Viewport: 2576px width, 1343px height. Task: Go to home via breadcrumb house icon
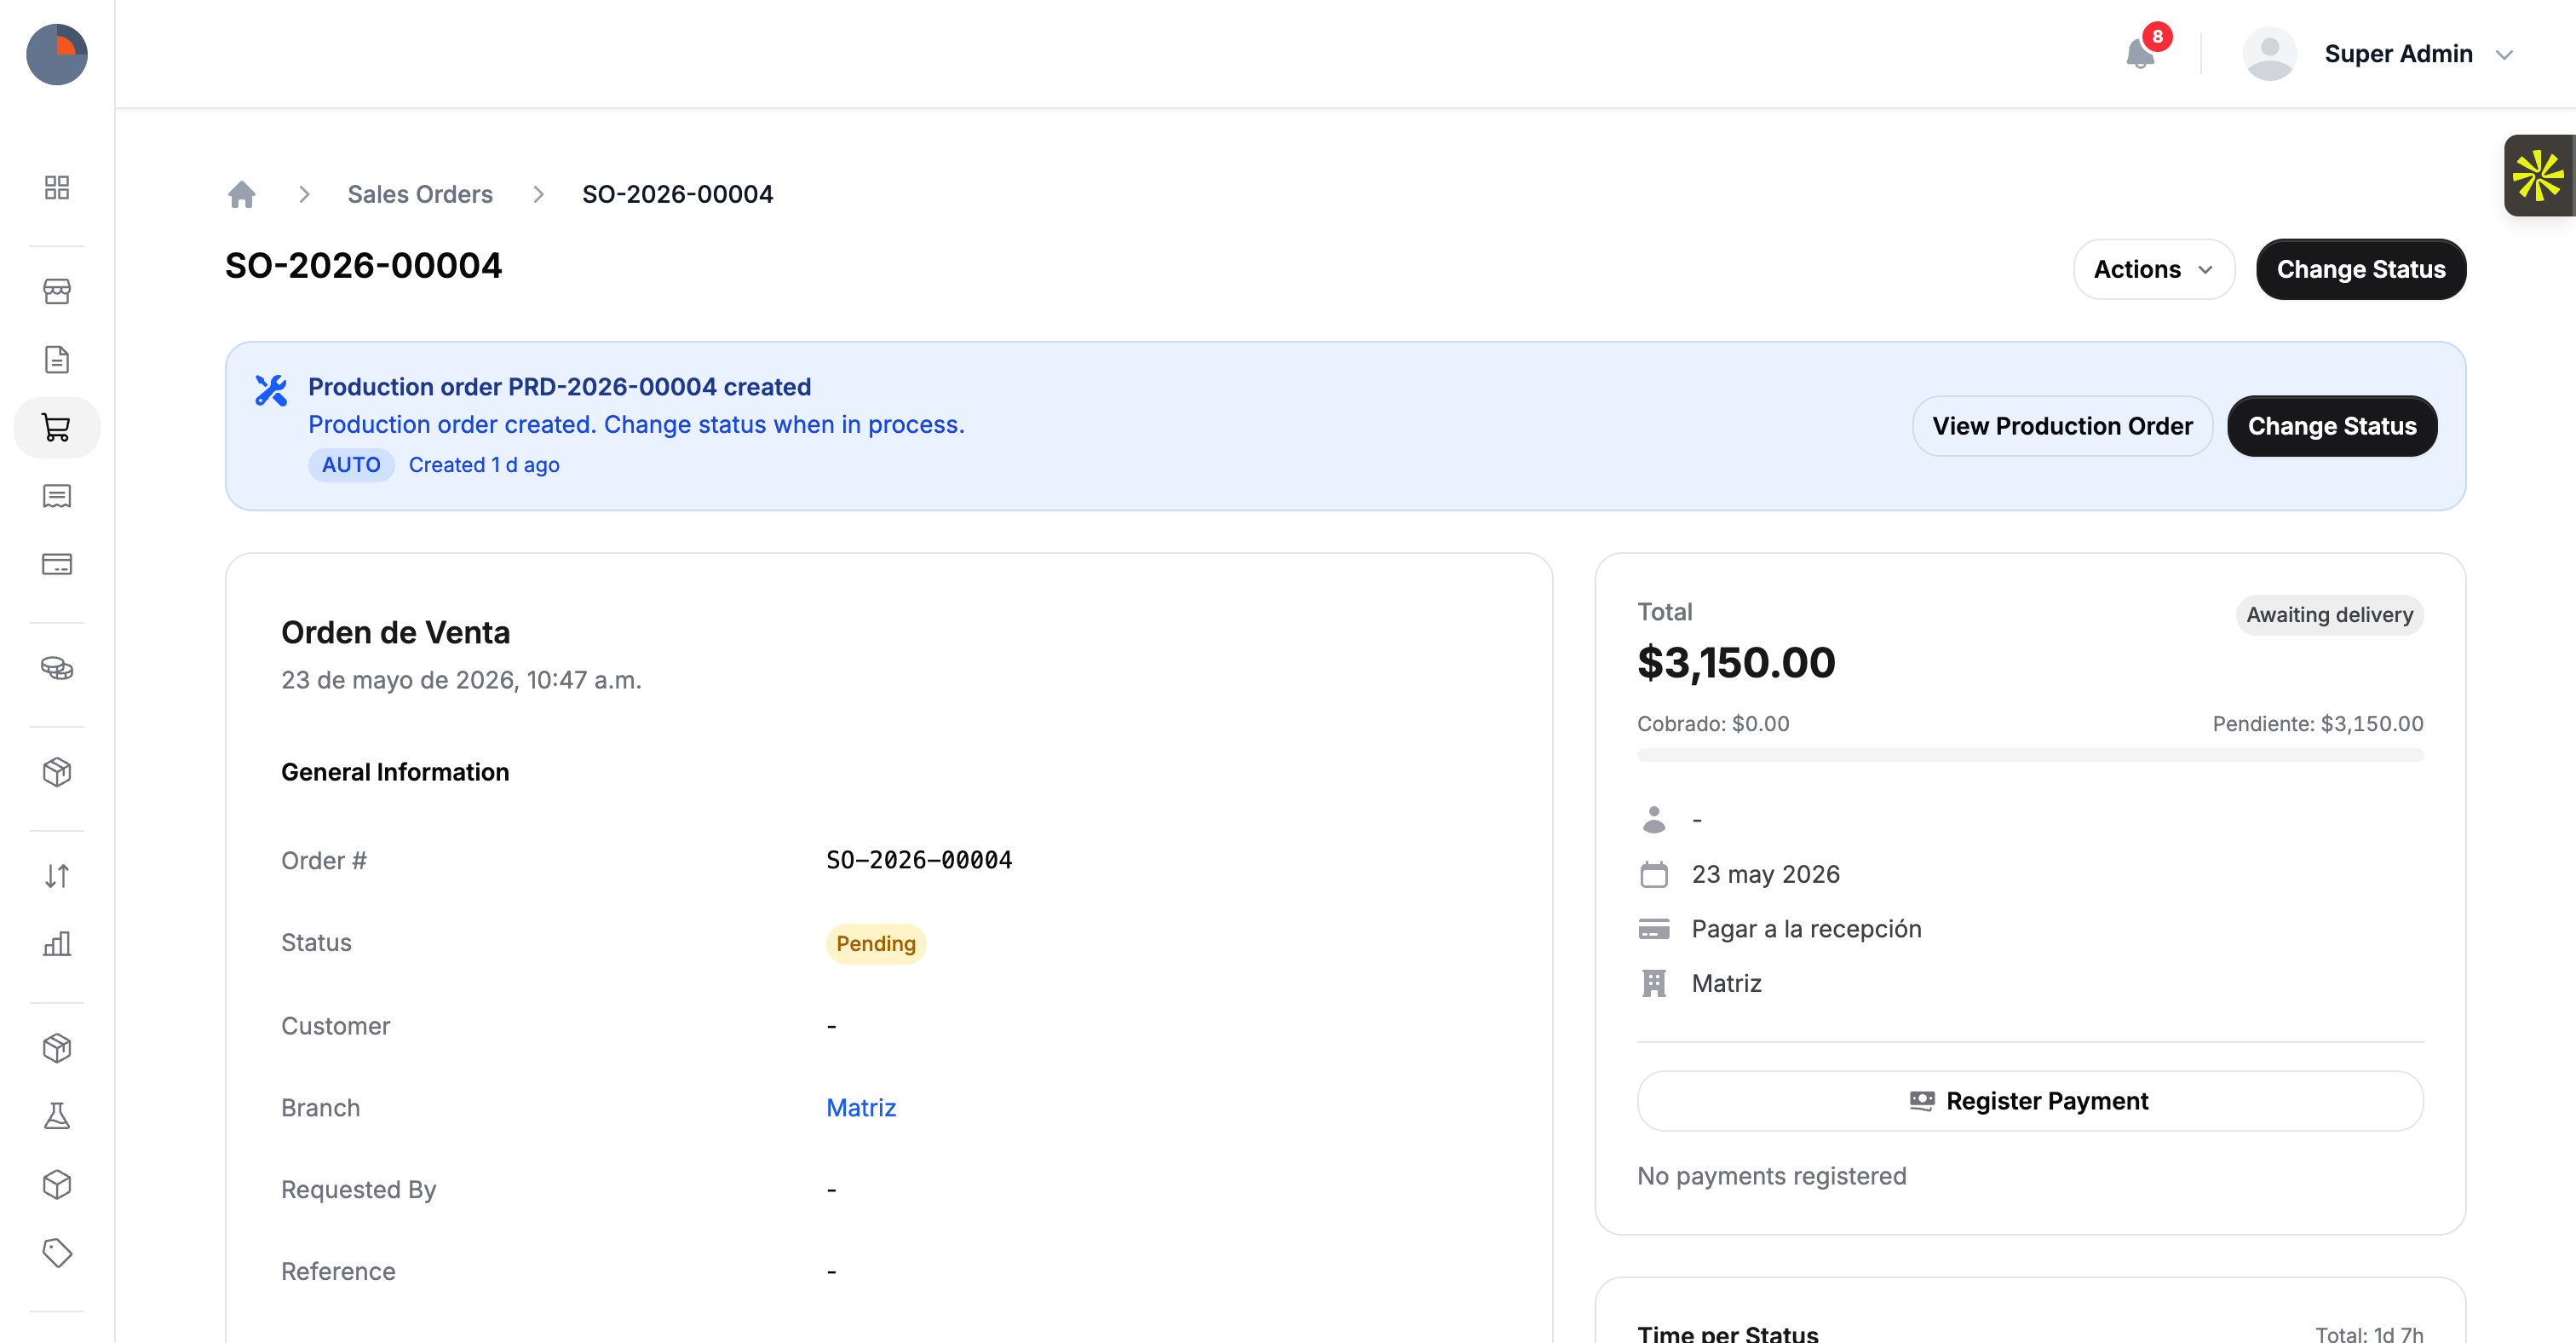point(242,194)
